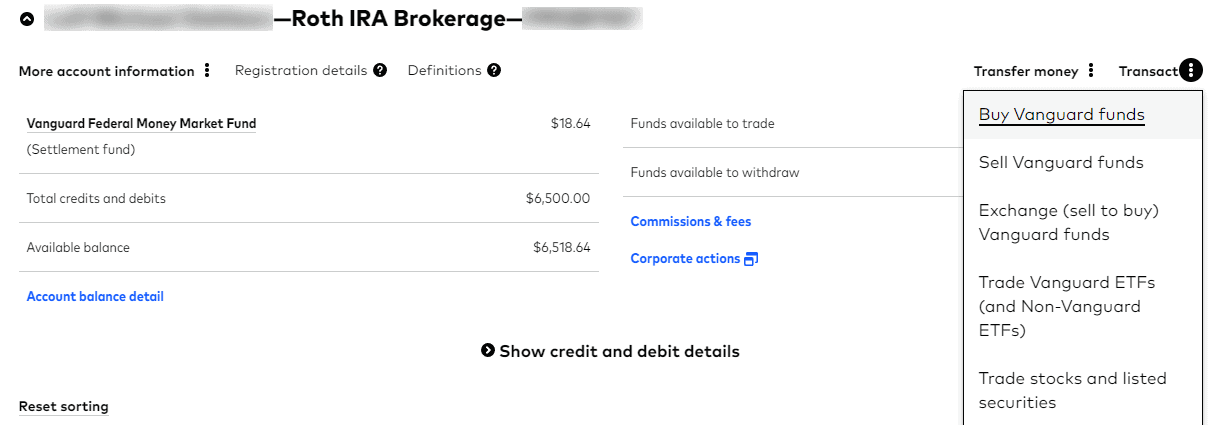Click the Transact three-dot circle icon
Image resolution: width=1211 pixels, height=425 pixels.
coord(1191,70)
